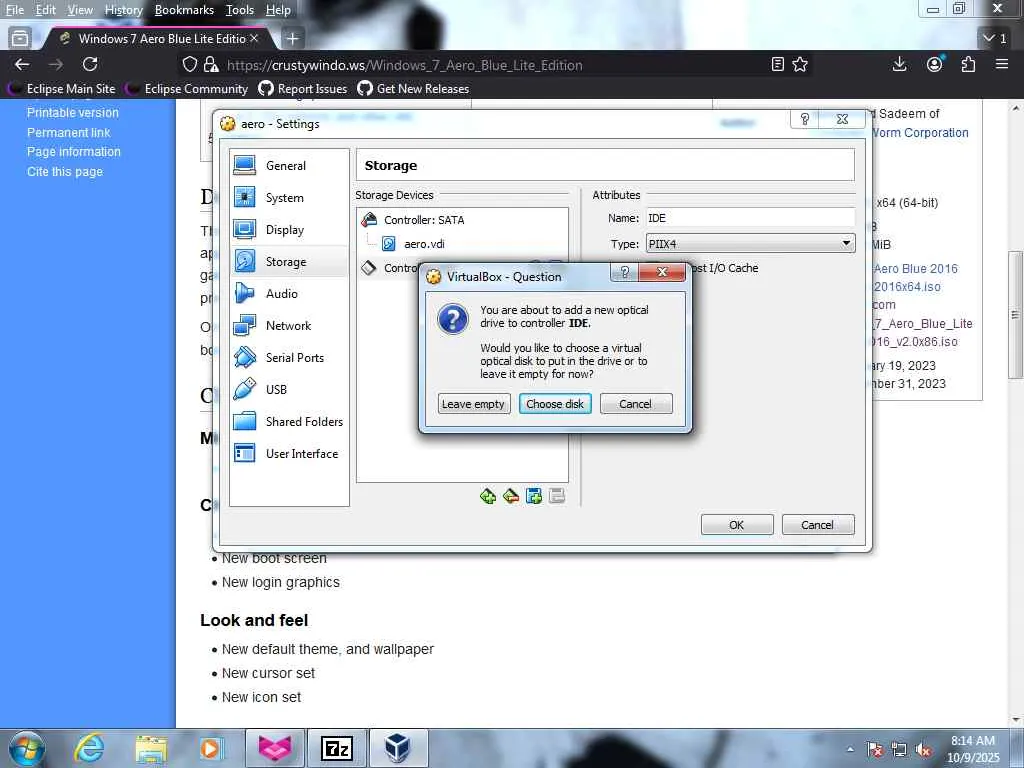This screenshot has height=768, width=1024.
Task: Open the History menu
Action: pyautogui.click(x=123, y=10)
